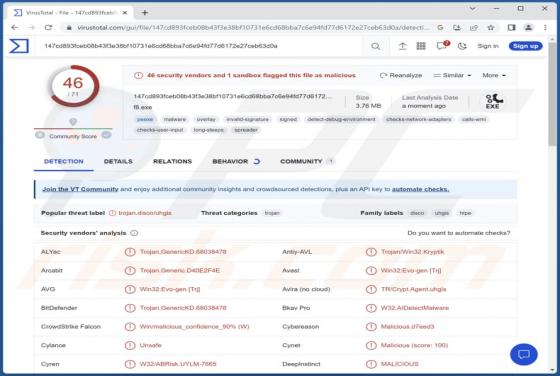The width and height of the screenshot is (560, 376).
Task: Toggle the dark mode moon icon
Action: pos(462,46)
